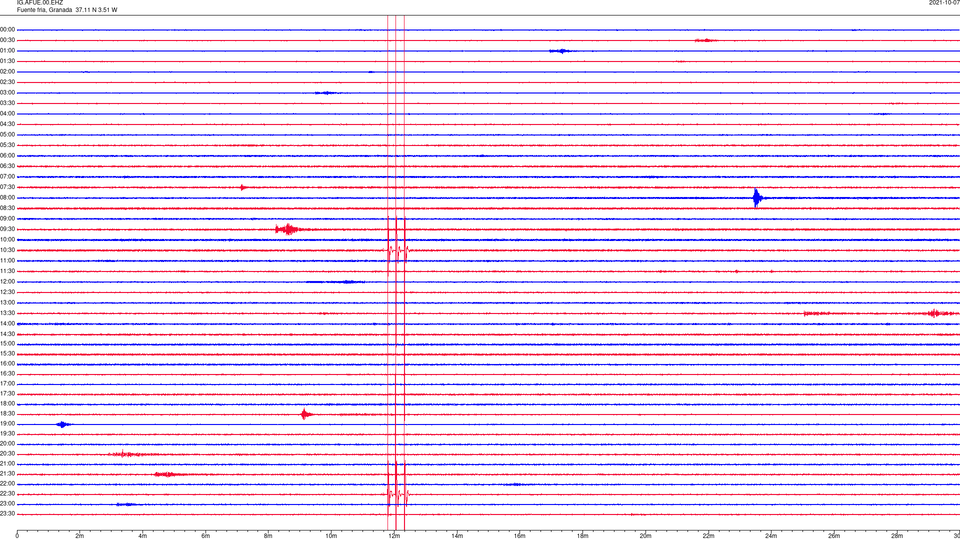Select the 09:30 trace time label
The width and height of the screenshot is (960, 540).
tap(7, 230)
